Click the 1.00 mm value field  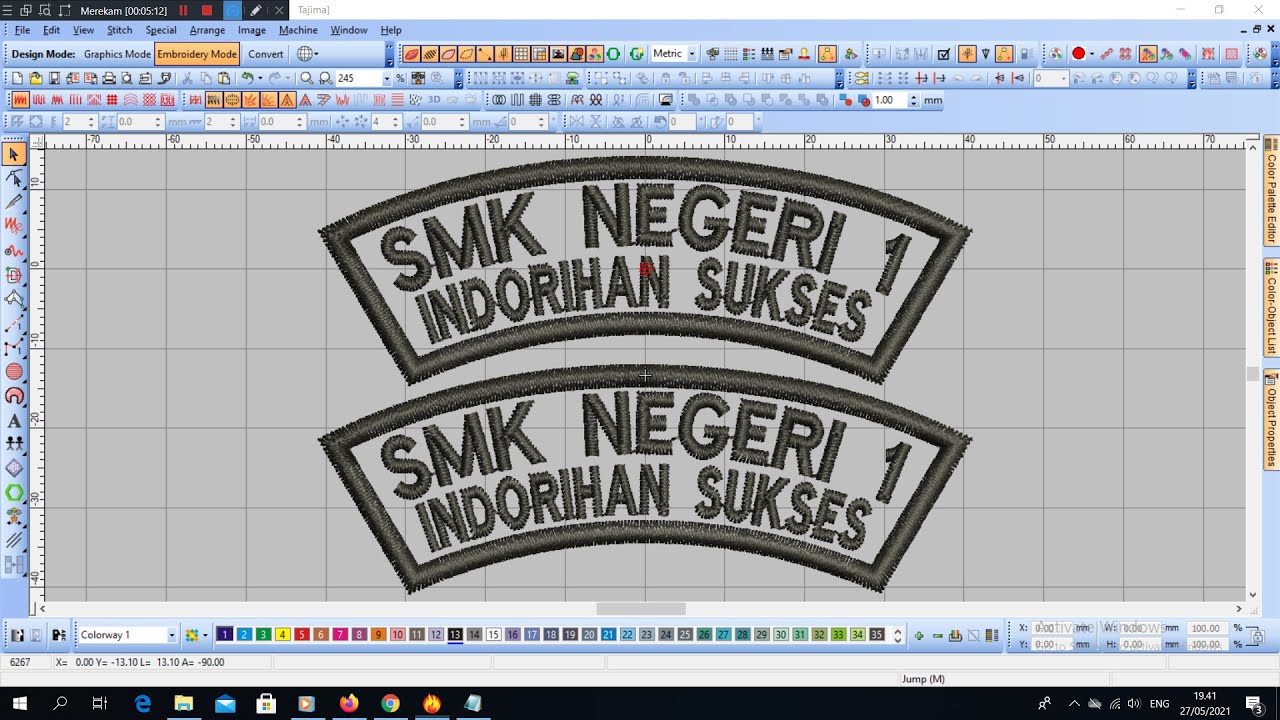point(888,100)
